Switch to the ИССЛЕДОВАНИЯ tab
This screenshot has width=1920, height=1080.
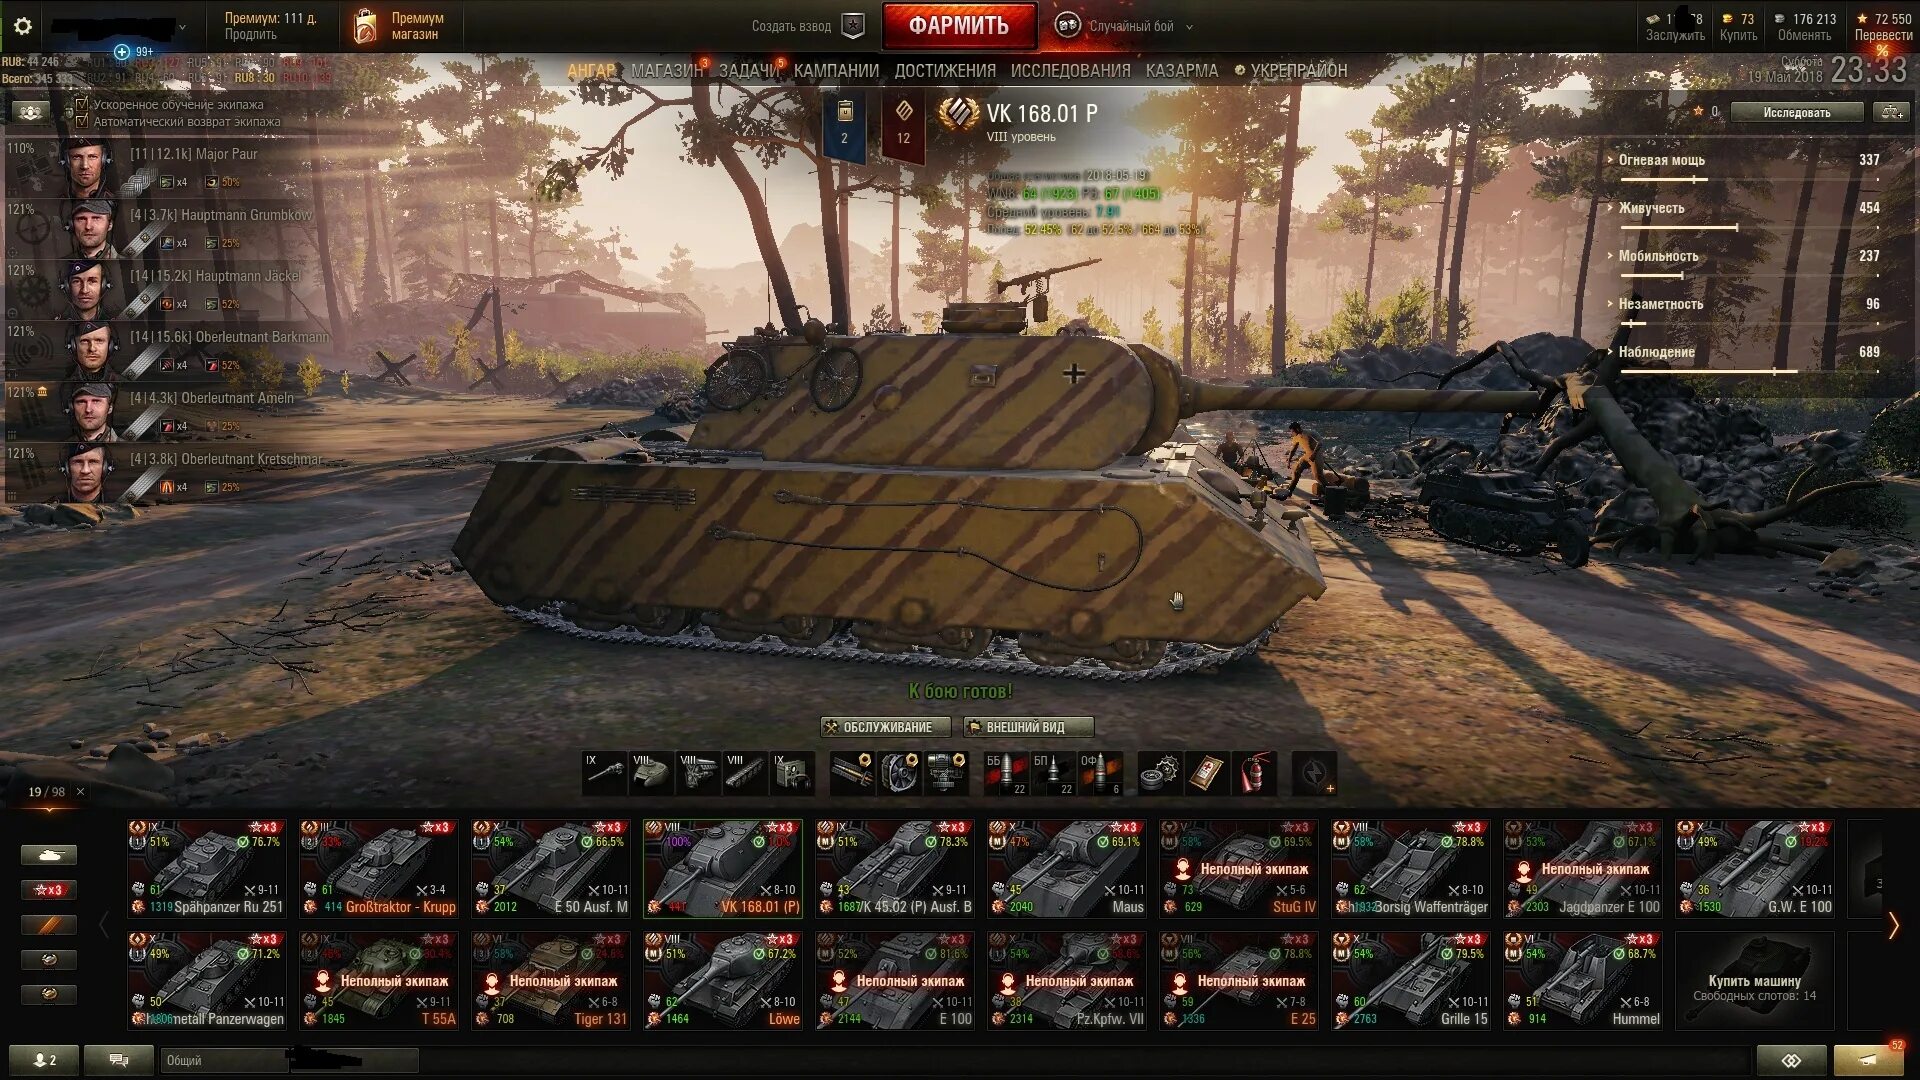1070,70
